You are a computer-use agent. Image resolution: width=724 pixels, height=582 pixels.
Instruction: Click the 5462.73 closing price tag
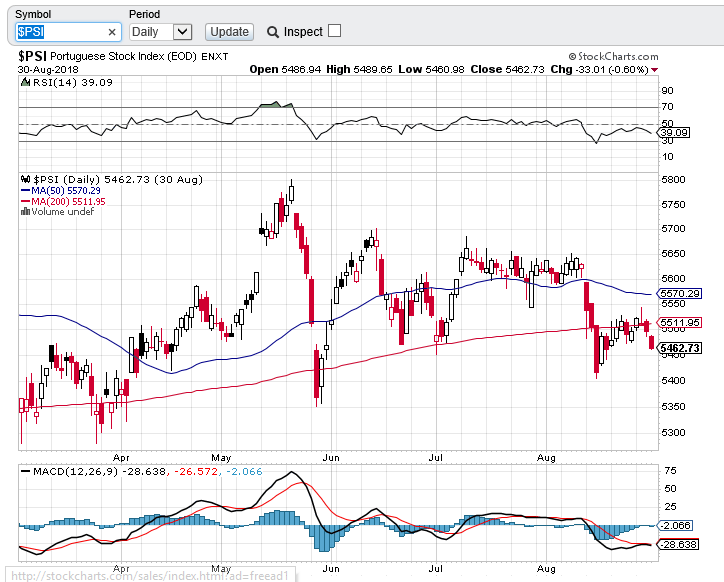coord(679,348)
